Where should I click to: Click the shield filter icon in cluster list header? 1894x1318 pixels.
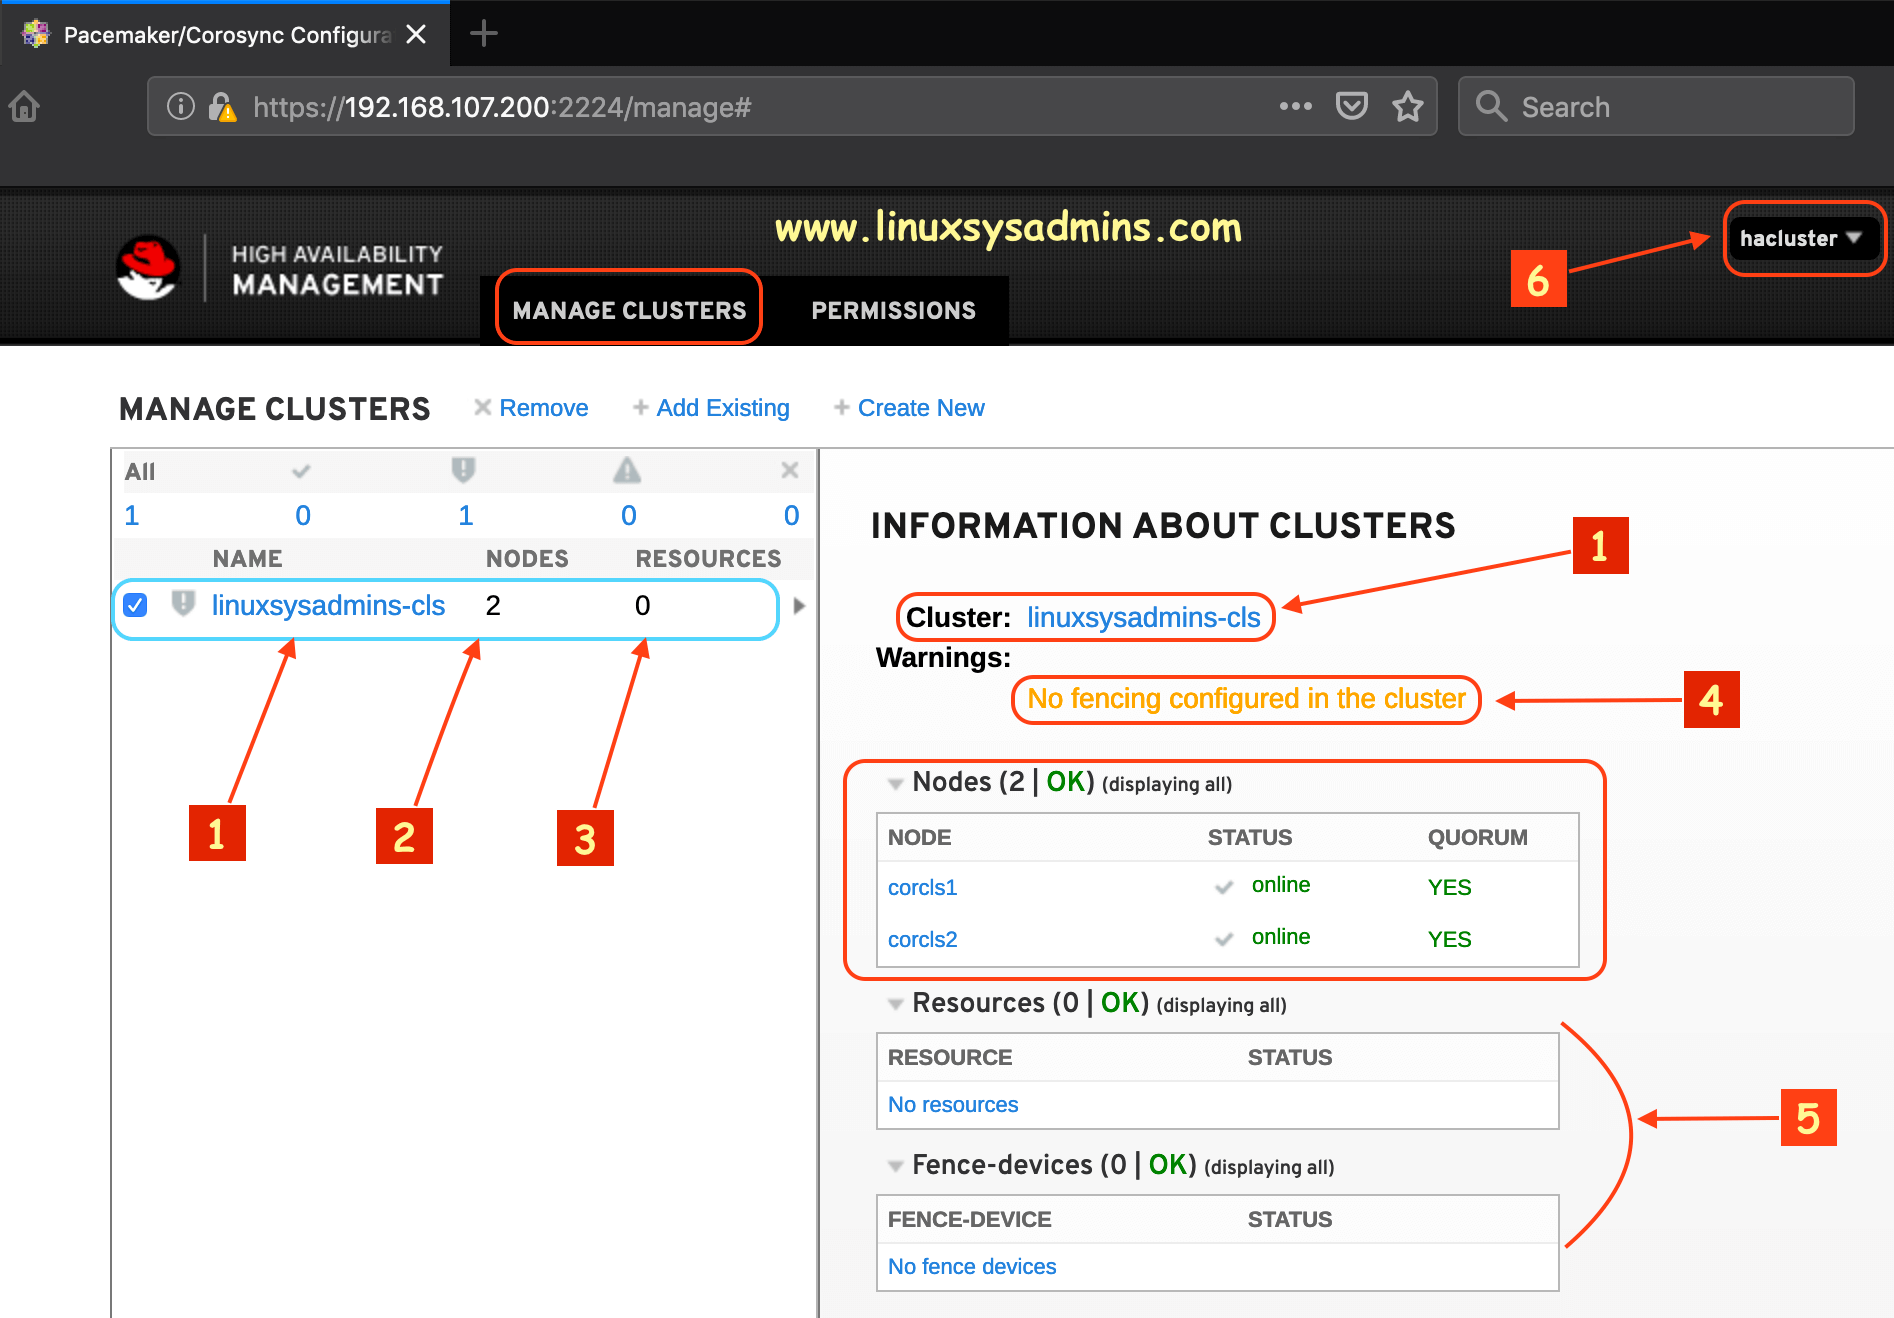point(463,470)
